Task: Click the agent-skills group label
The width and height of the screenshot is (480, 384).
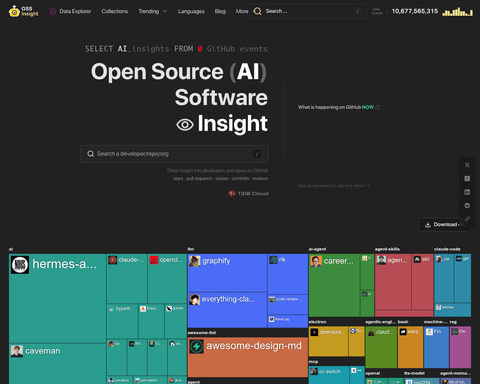Action: 387,249
